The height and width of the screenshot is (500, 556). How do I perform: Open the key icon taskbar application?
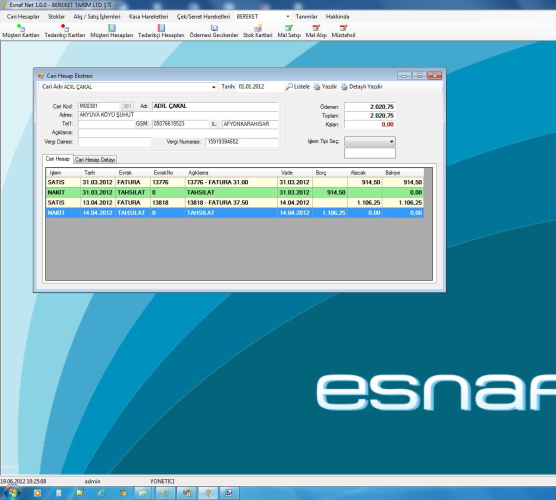(x=208, y=493)
